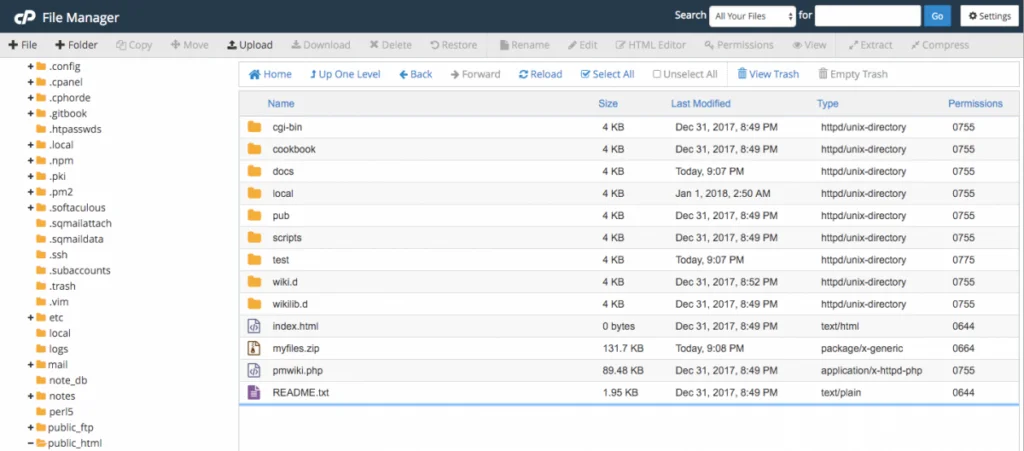Click the Go search button
Screen dimensions: 1024x451
(x=937, y=16)
